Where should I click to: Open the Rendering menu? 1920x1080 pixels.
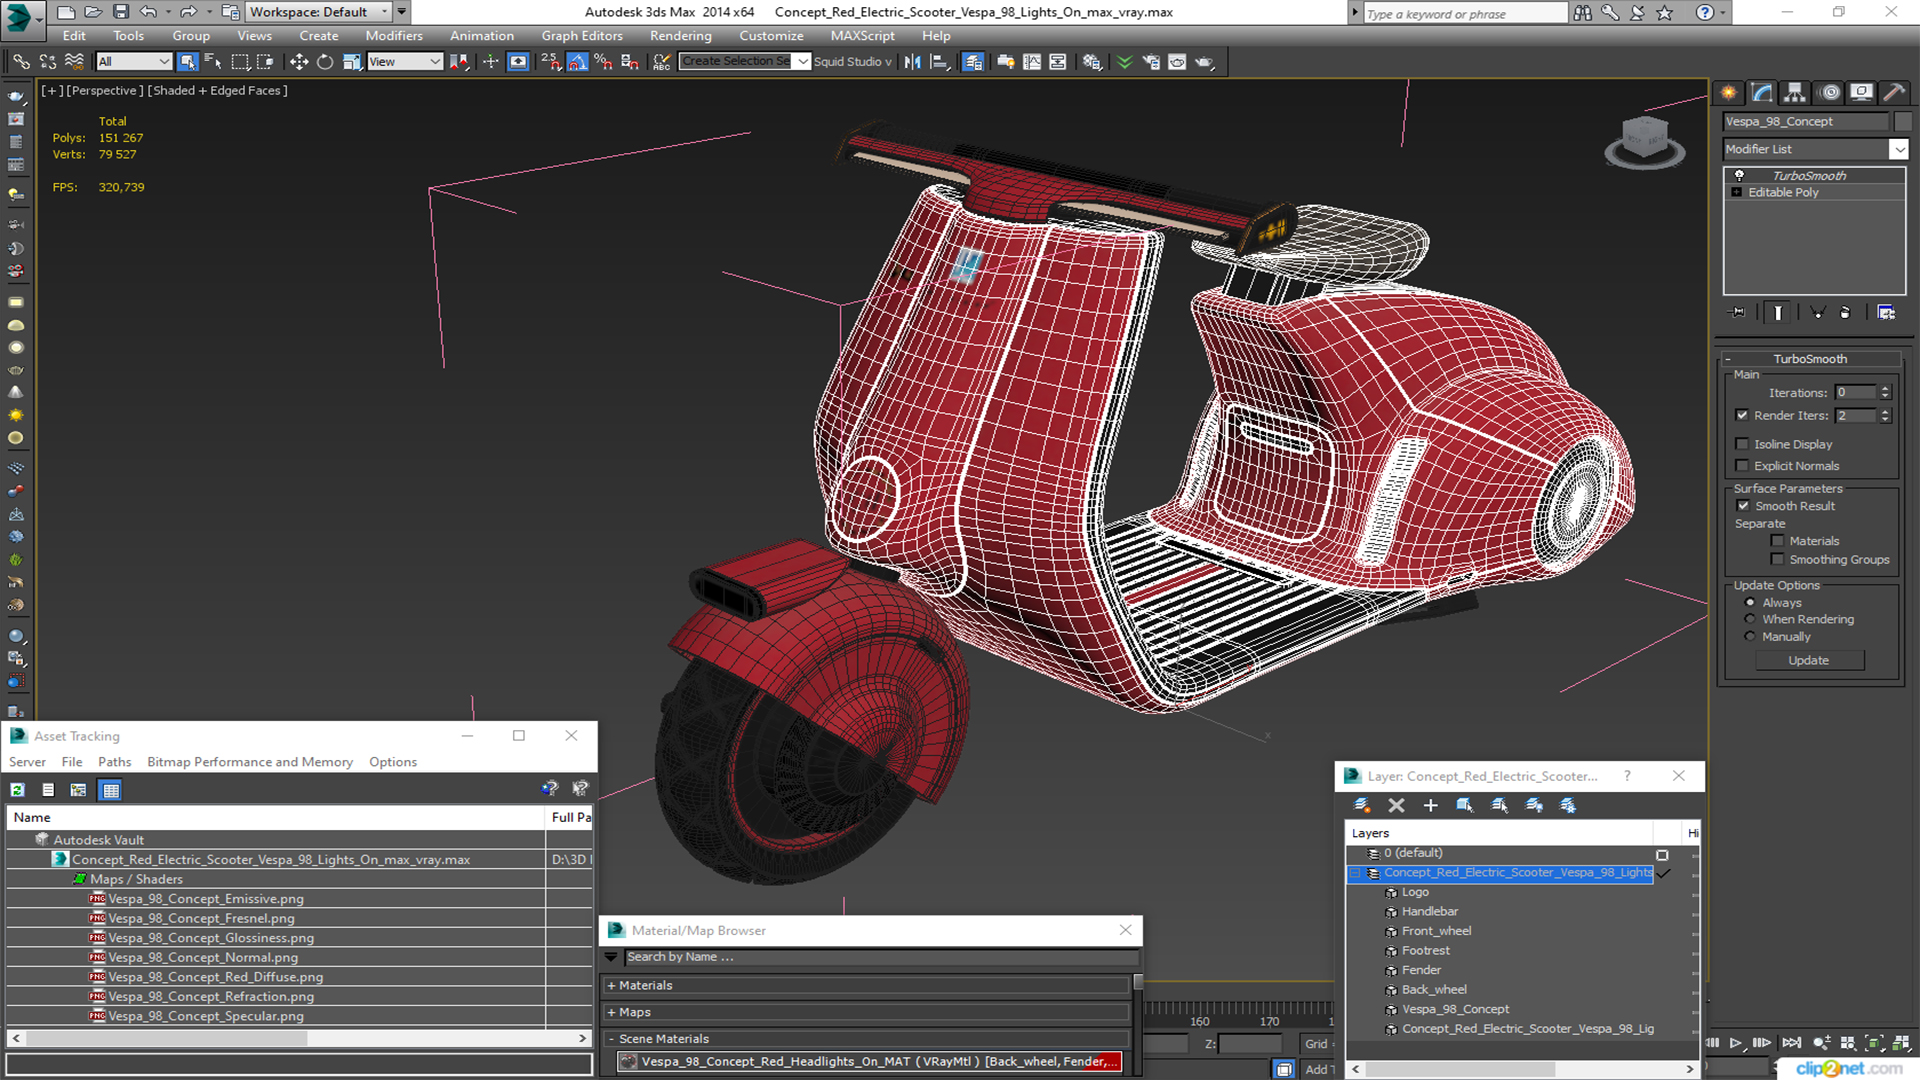(681, 36)
